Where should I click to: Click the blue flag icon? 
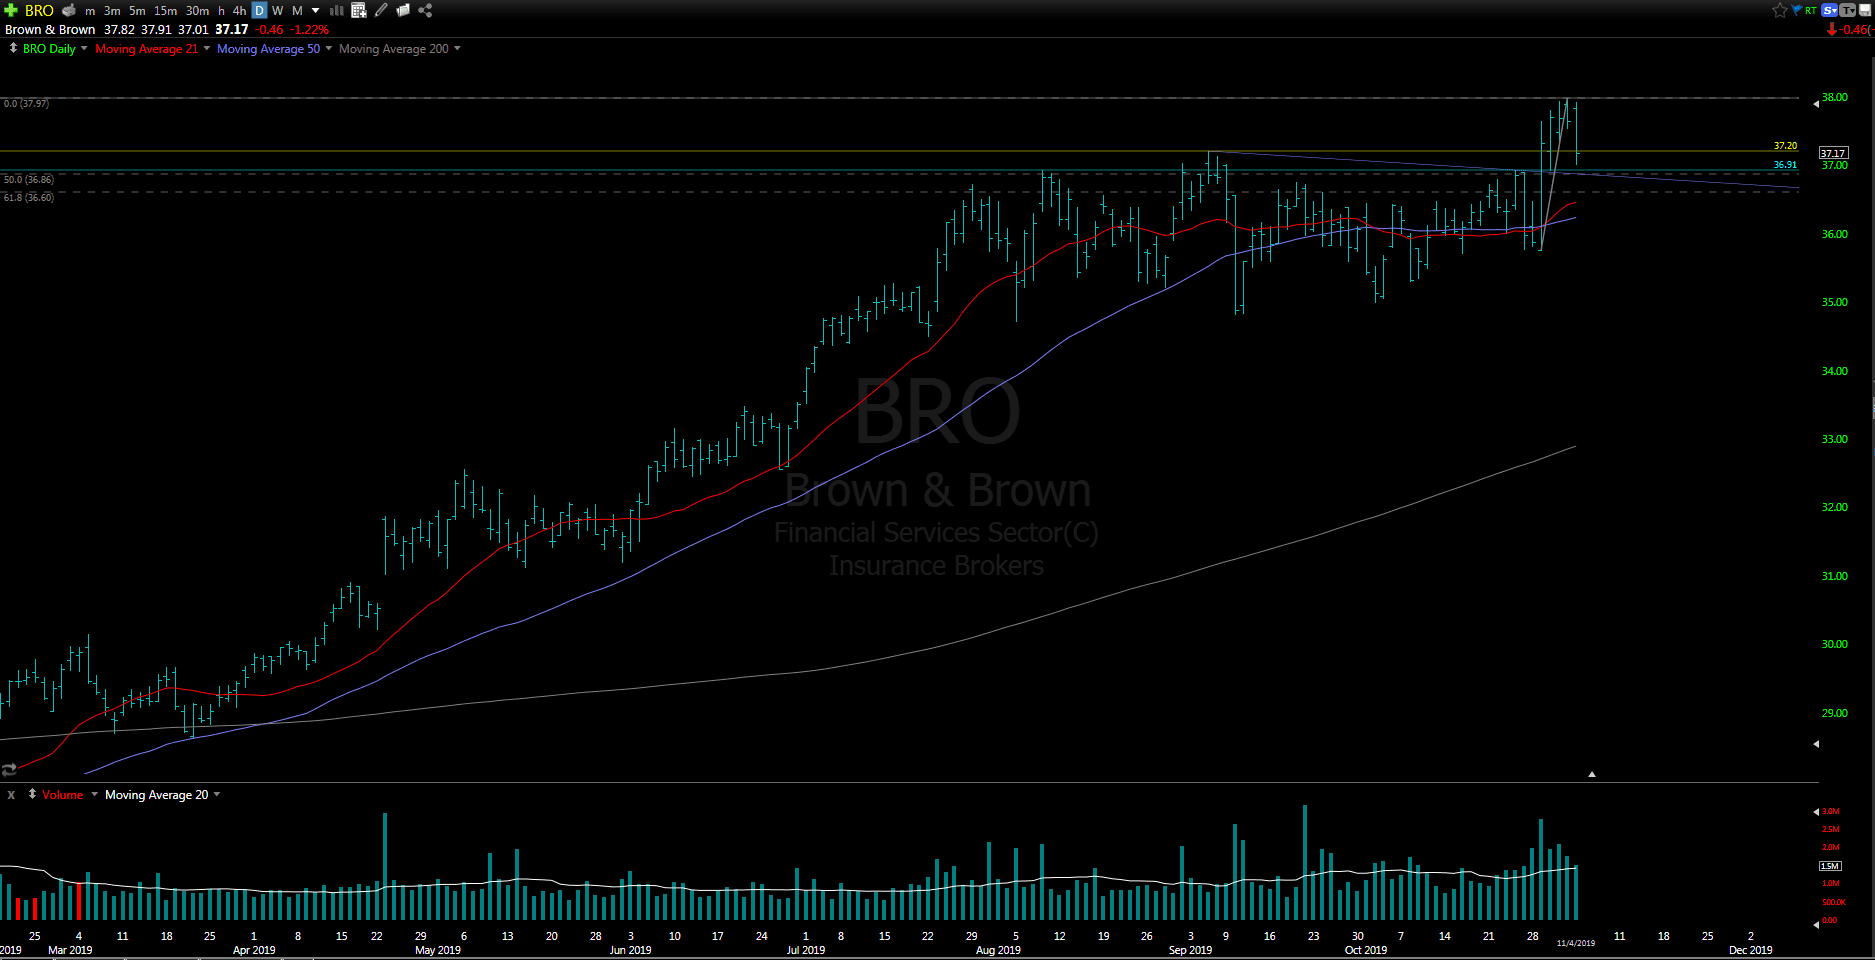pos(1797,10)
